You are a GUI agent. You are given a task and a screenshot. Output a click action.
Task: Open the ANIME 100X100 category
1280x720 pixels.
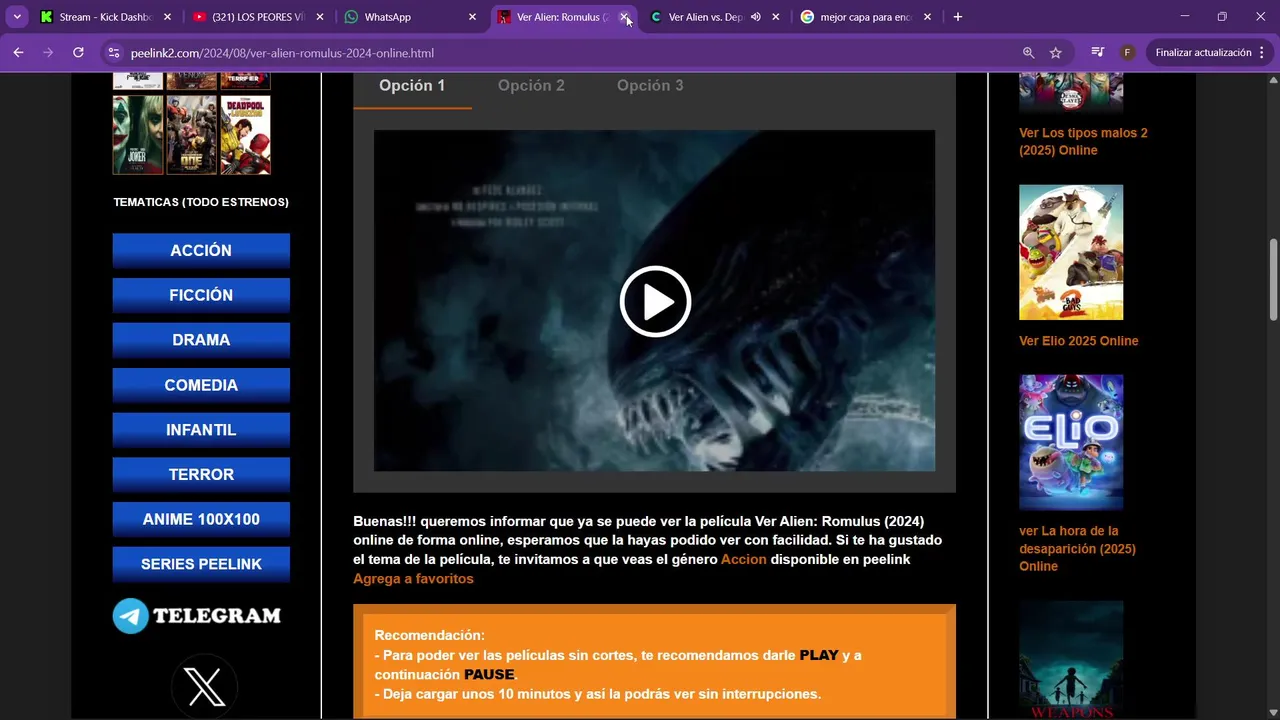coord(201,519)
